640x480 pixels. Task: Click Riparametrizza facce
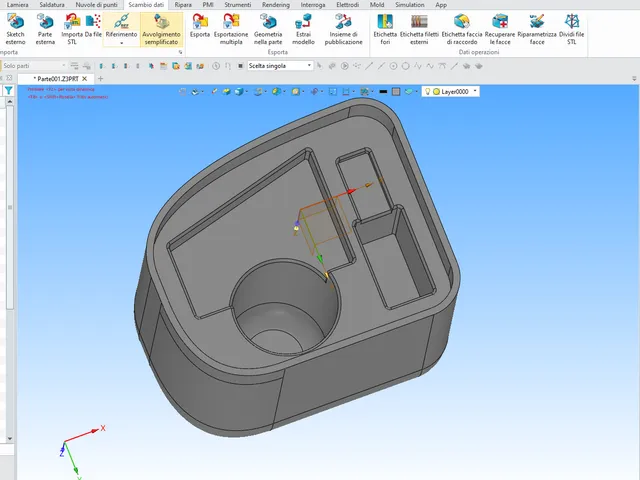coord(537,29)
